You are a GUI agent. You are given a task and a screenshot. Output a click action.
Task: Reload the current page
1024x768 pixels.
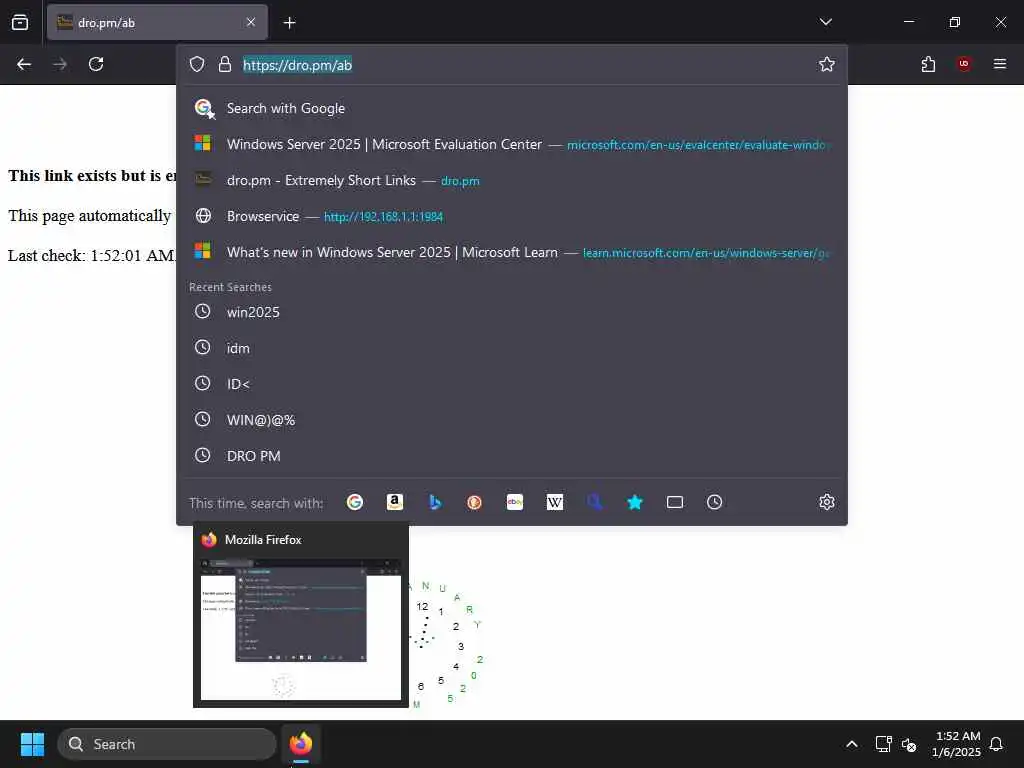tap(96, 64)
